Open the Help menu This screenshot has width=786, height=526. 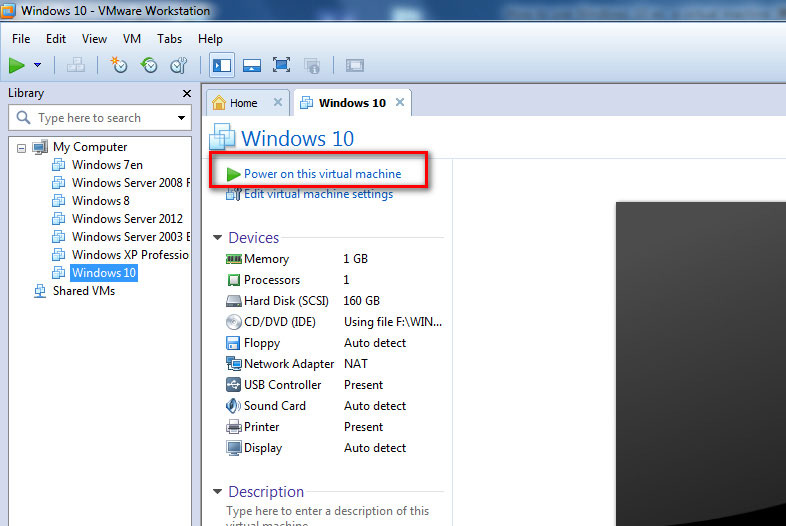[x=210, y=39]
